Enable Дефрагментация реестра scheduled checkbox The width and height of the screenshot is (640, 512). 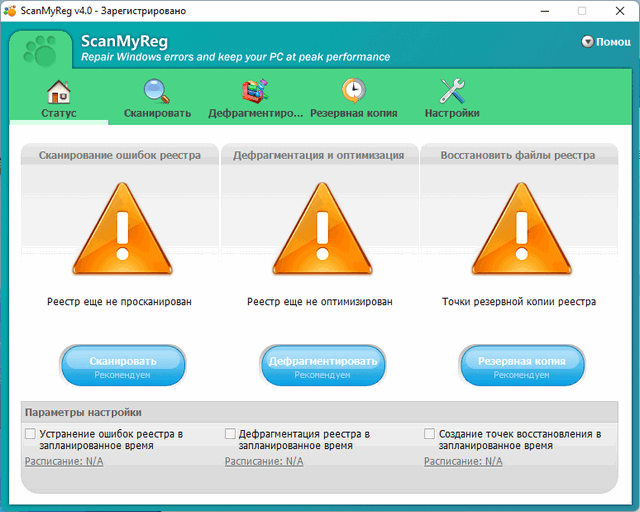pos(230,434)
